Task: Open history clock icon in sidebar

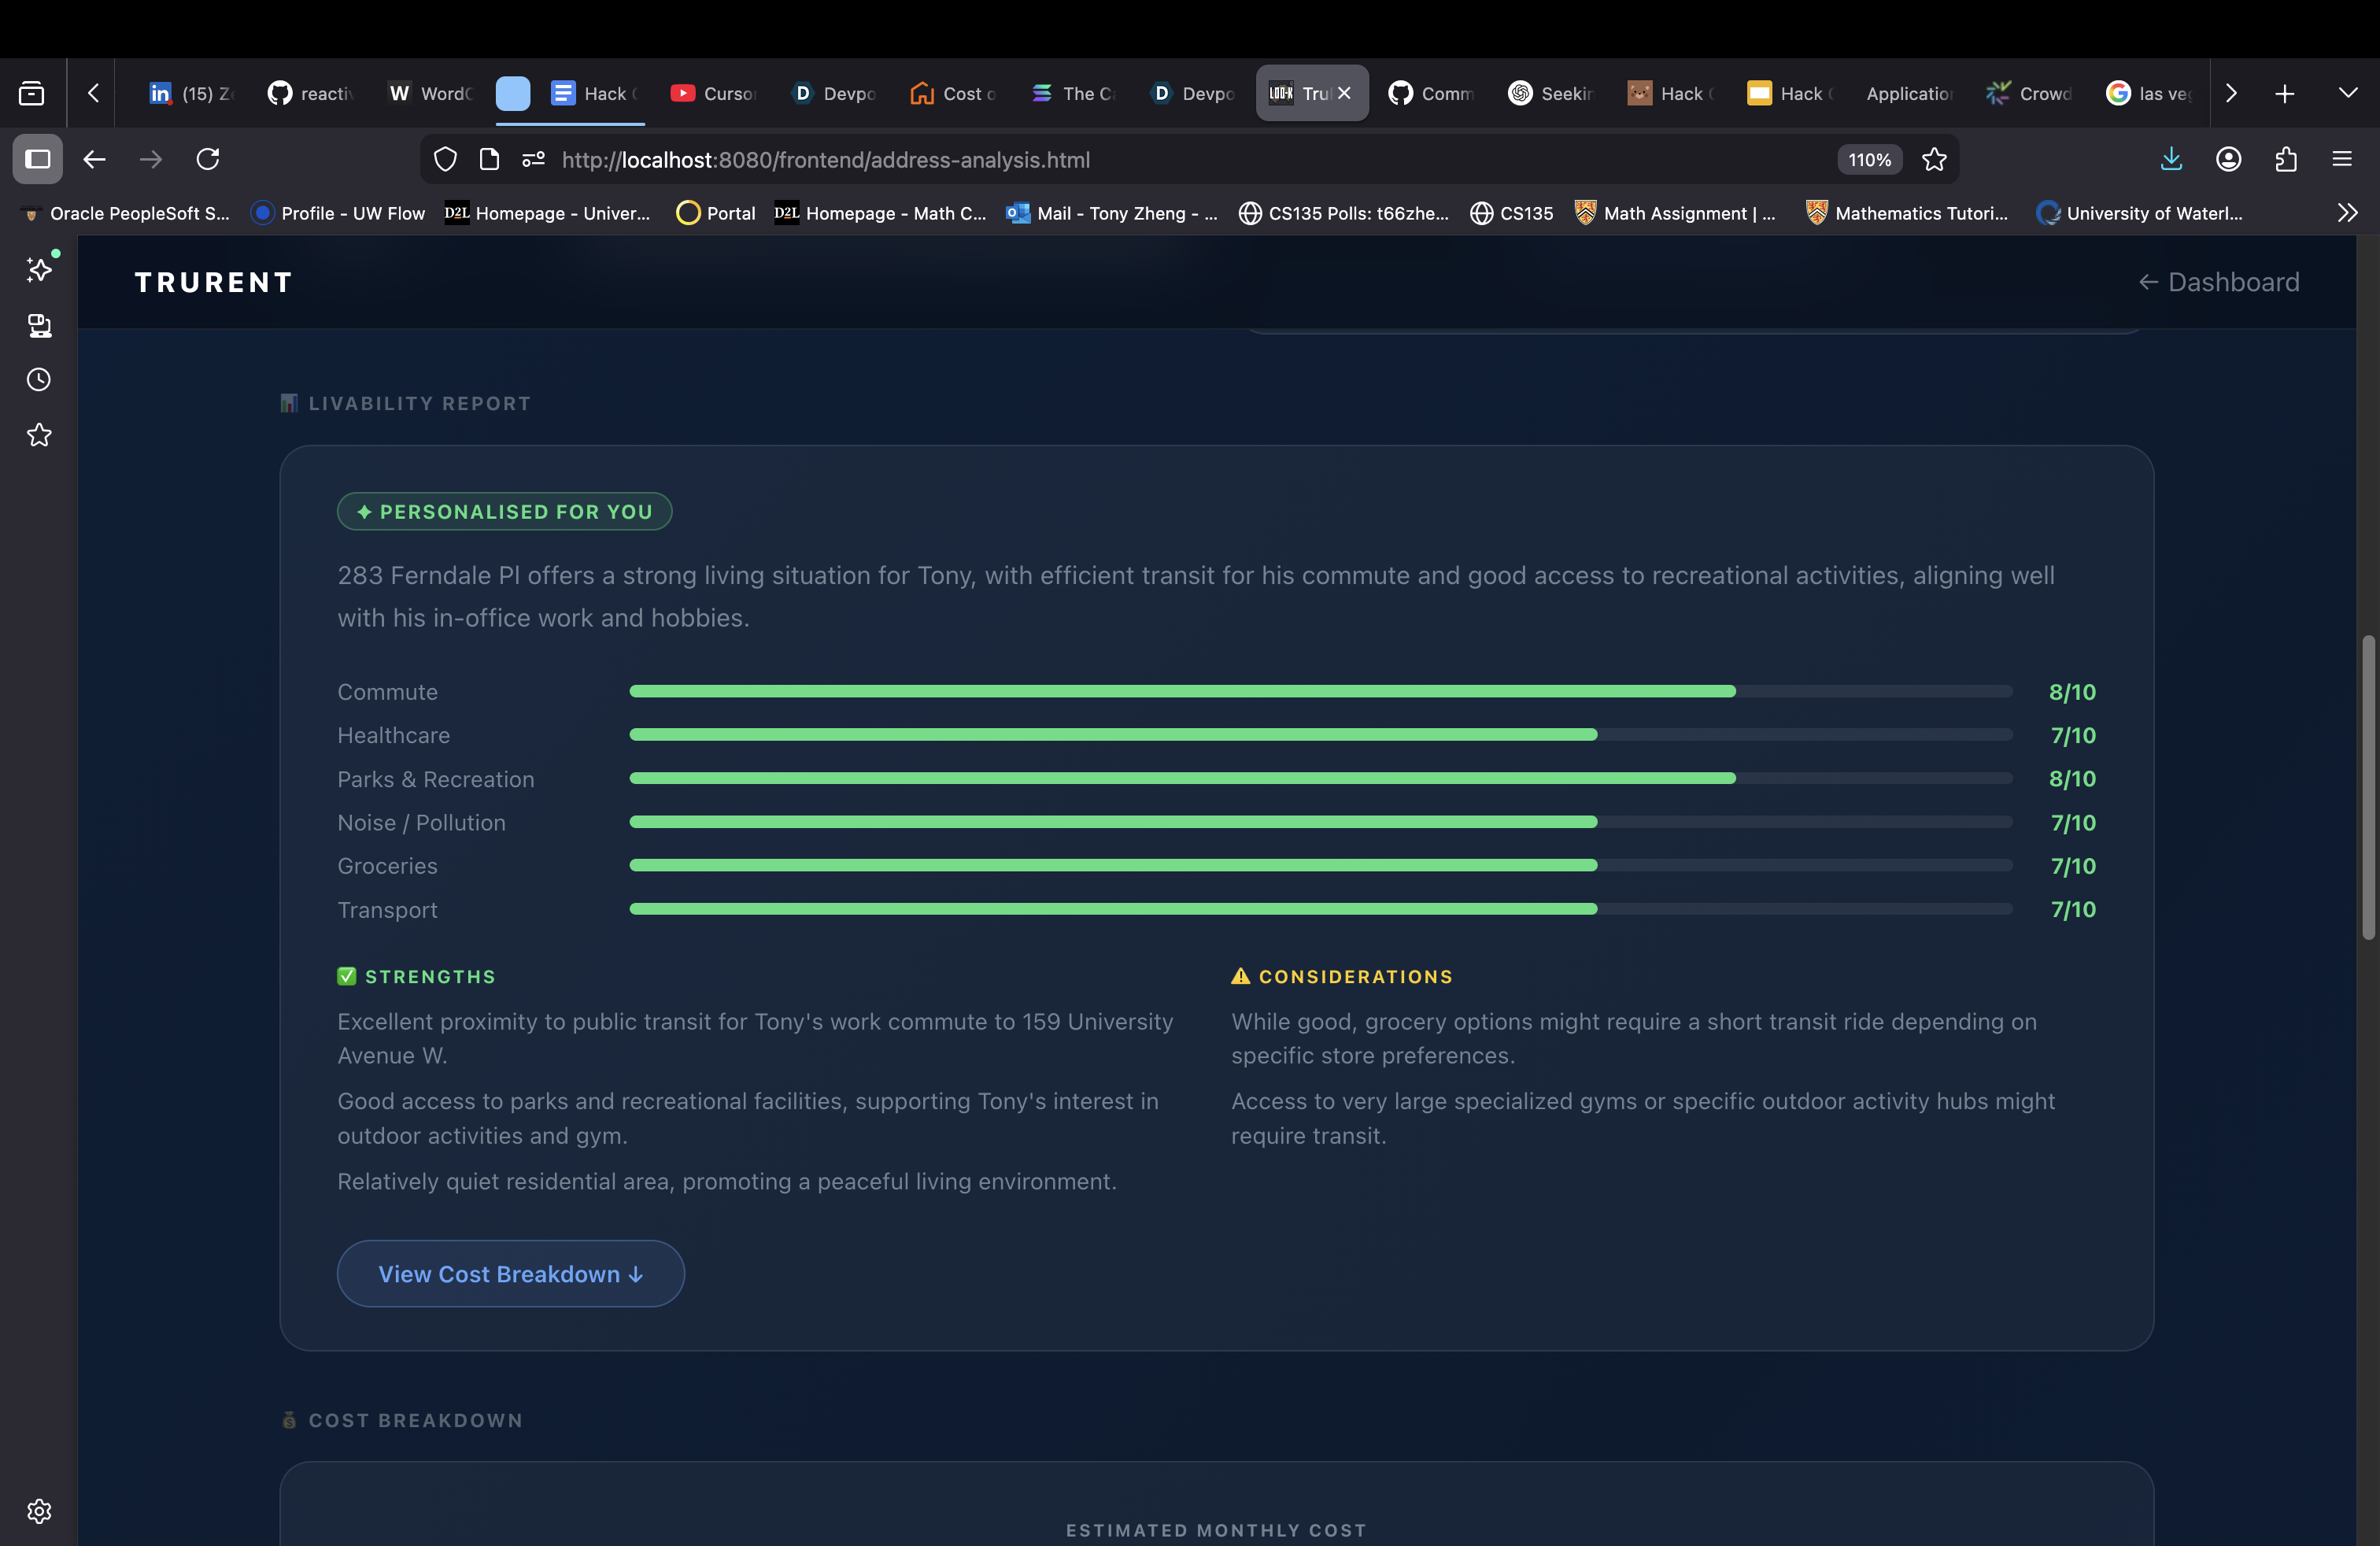Action: pos(39,380)
